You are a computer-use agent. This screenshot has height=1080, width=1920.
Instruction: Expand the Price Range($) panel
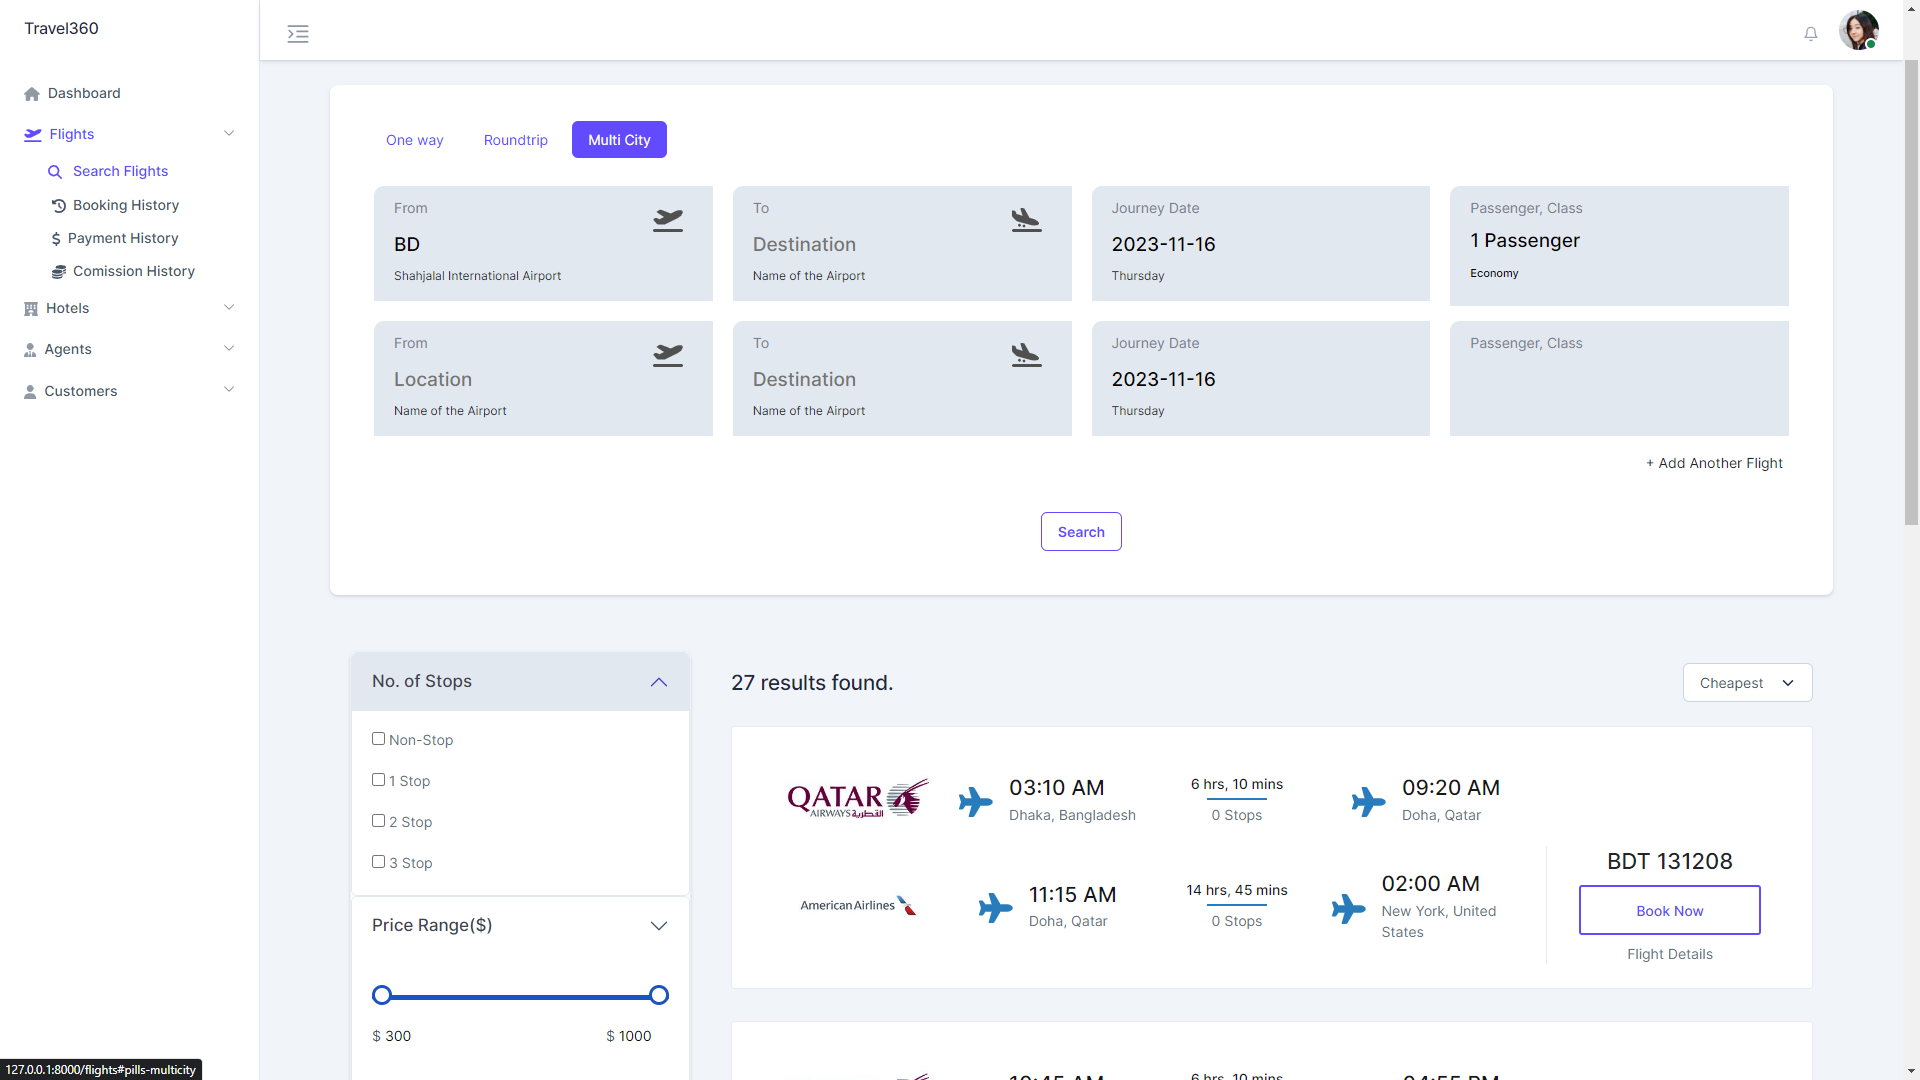[x=658, y=926]
